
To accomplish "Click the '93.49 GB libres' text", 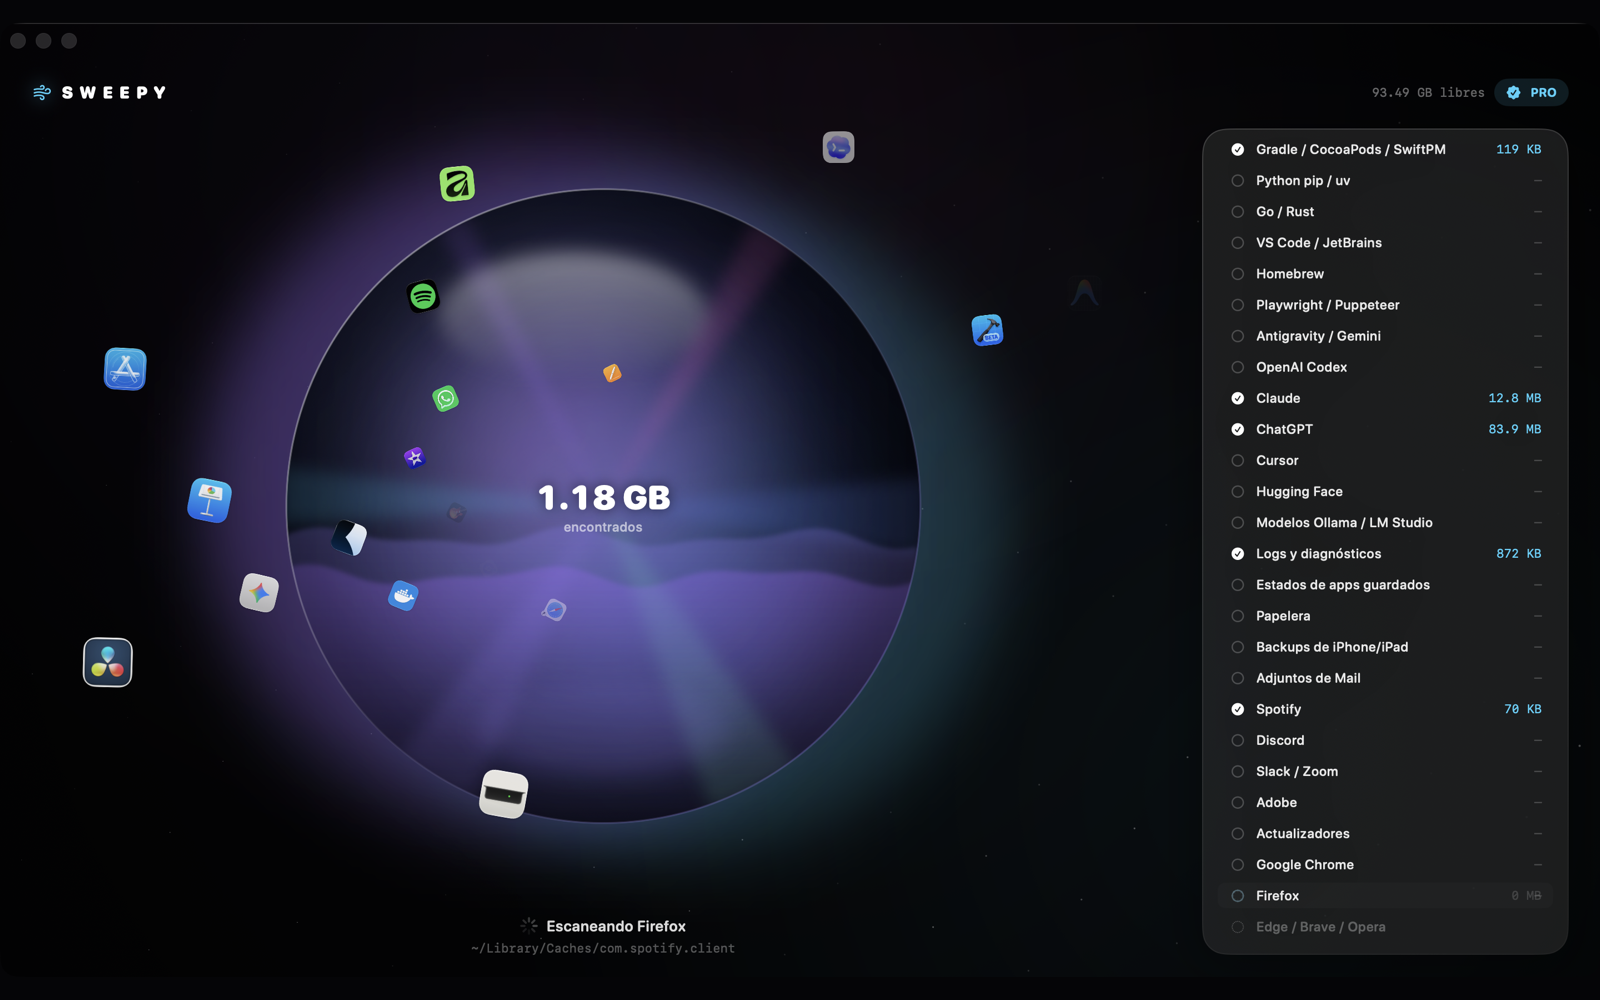I will click(x=1428, y=92).
